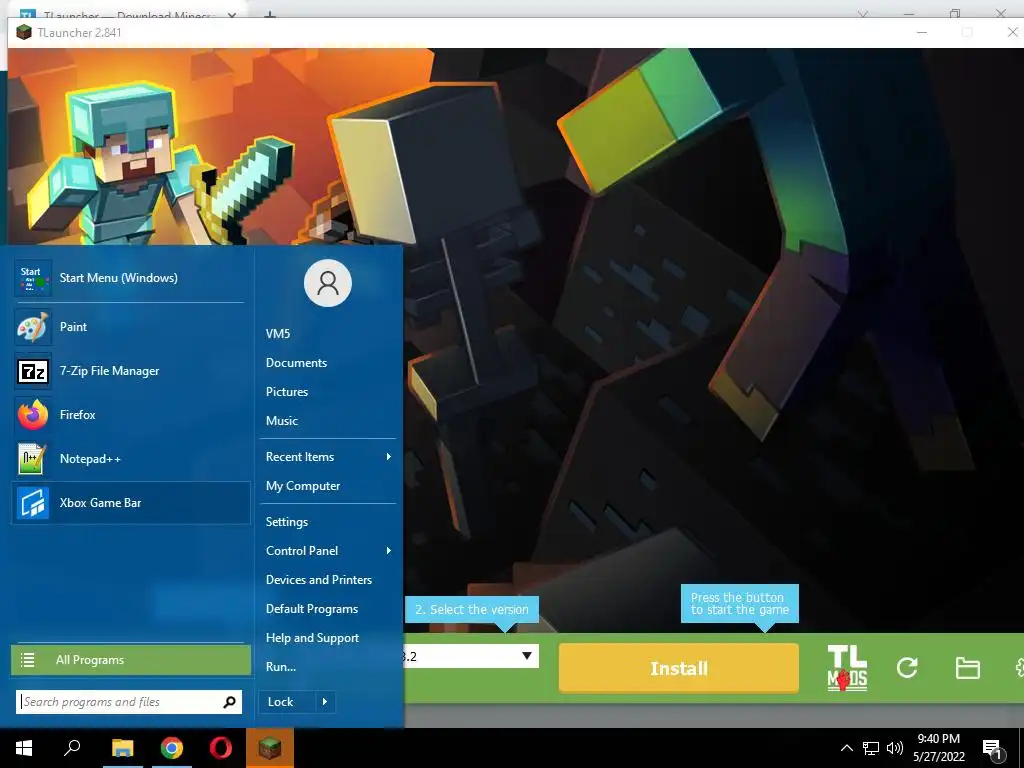Open Notepad++ from the start menu

131,459
